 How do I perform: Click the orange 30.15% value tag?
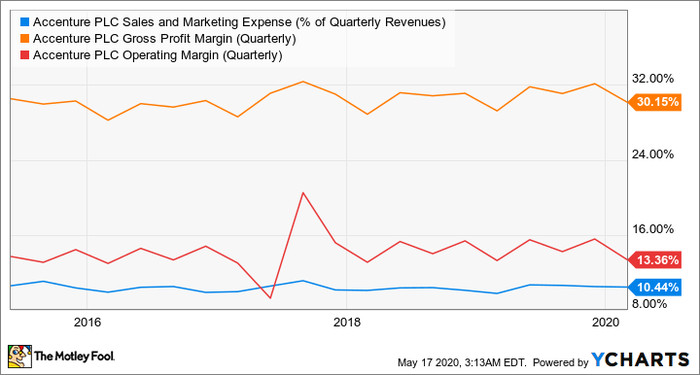coord(654,102)
